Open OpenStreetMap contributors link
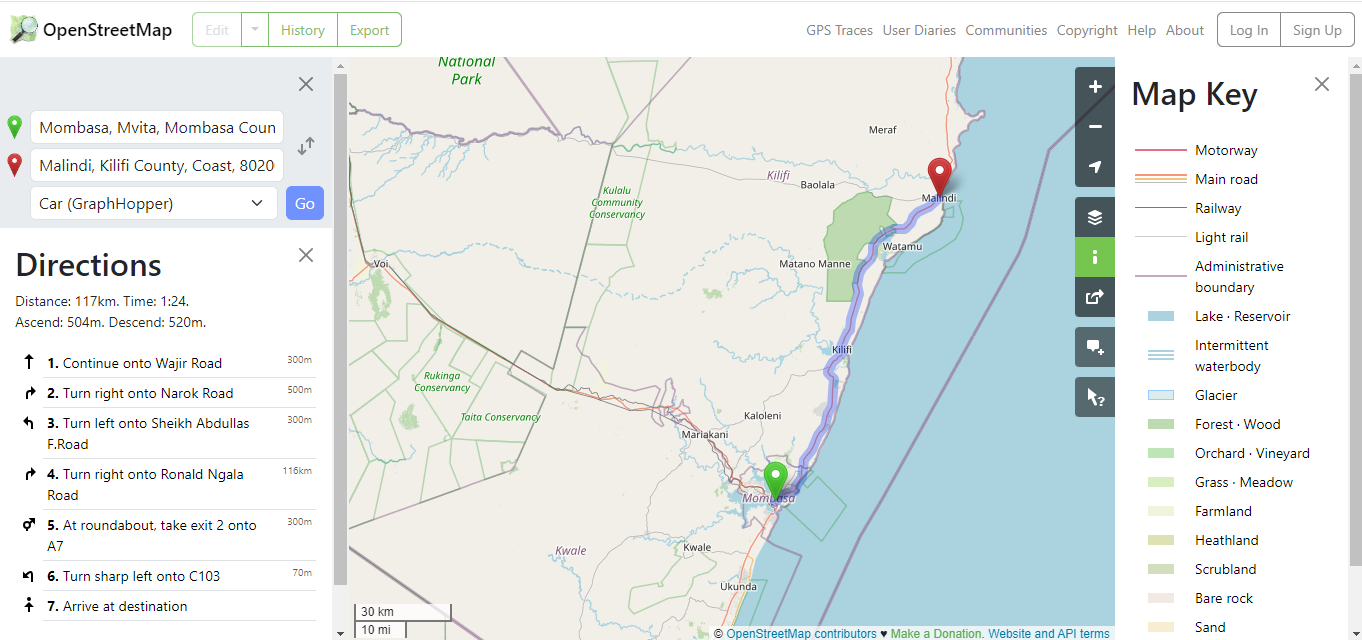Image resolution: width=1362 pixels, height=640 pixels. click(x=801, y=633)
